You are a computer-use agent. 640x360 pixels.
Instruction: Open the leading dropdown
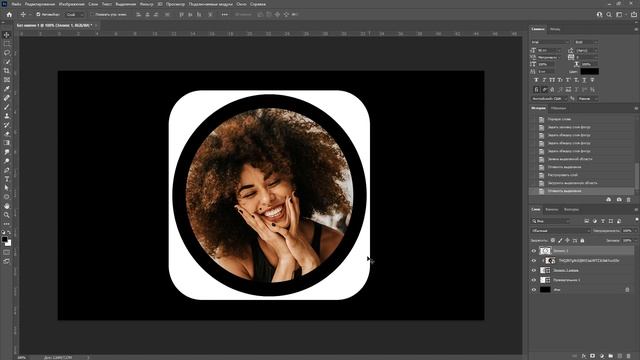(x=587, y=50)
